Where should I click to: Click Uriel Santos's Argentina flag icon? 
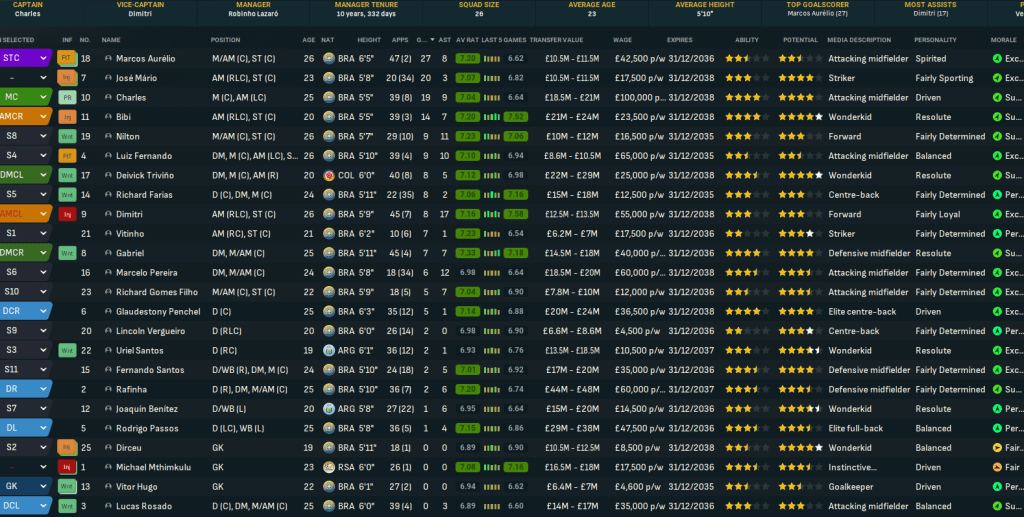(x=328, y=351)
